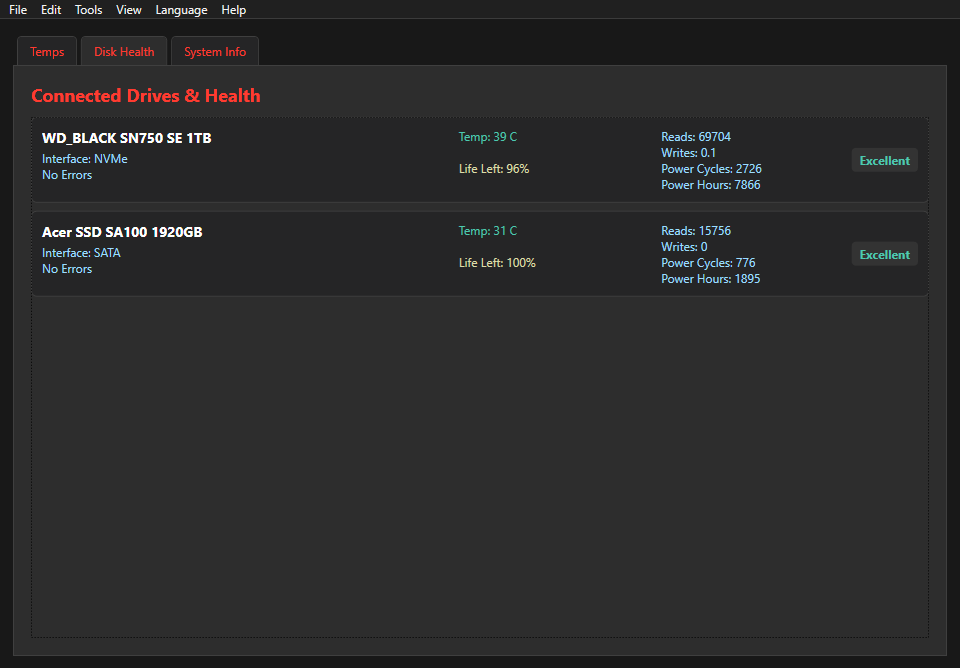Click Interface: SATA text

coord(81,253)
